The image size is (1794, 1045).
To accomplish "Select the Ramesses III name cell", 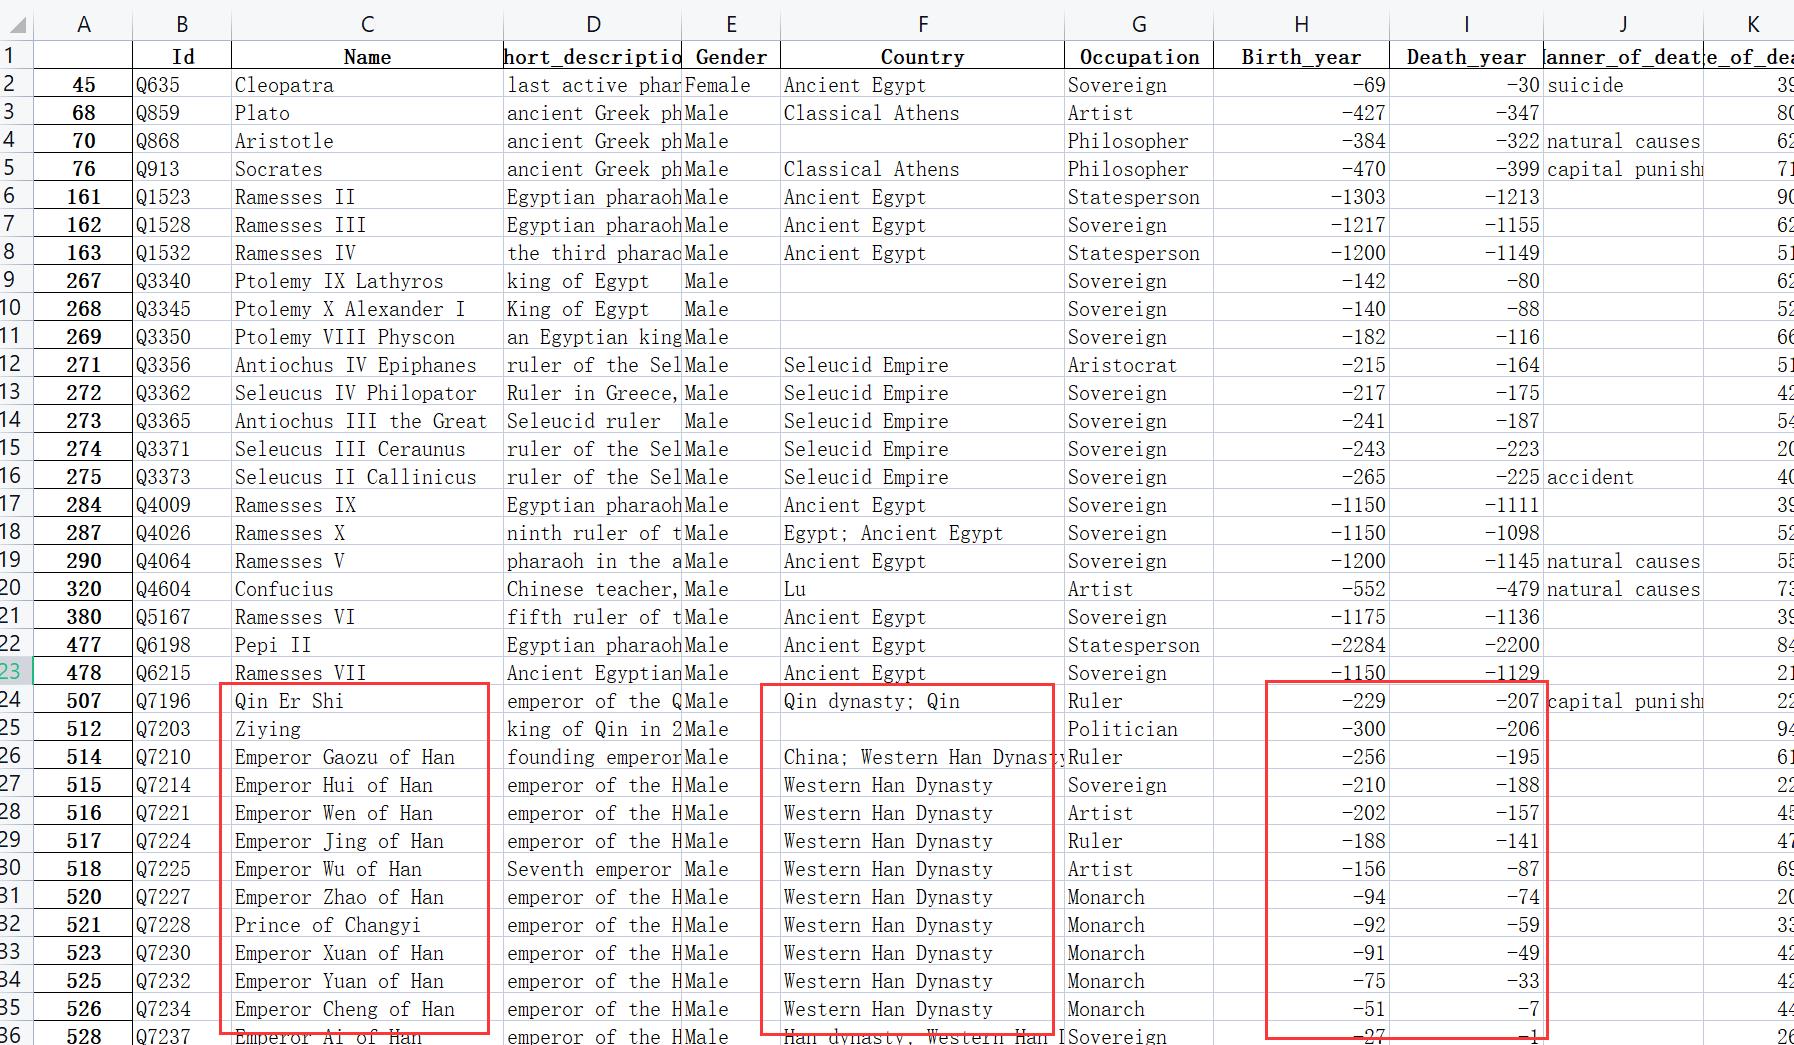I will [367, 225].
